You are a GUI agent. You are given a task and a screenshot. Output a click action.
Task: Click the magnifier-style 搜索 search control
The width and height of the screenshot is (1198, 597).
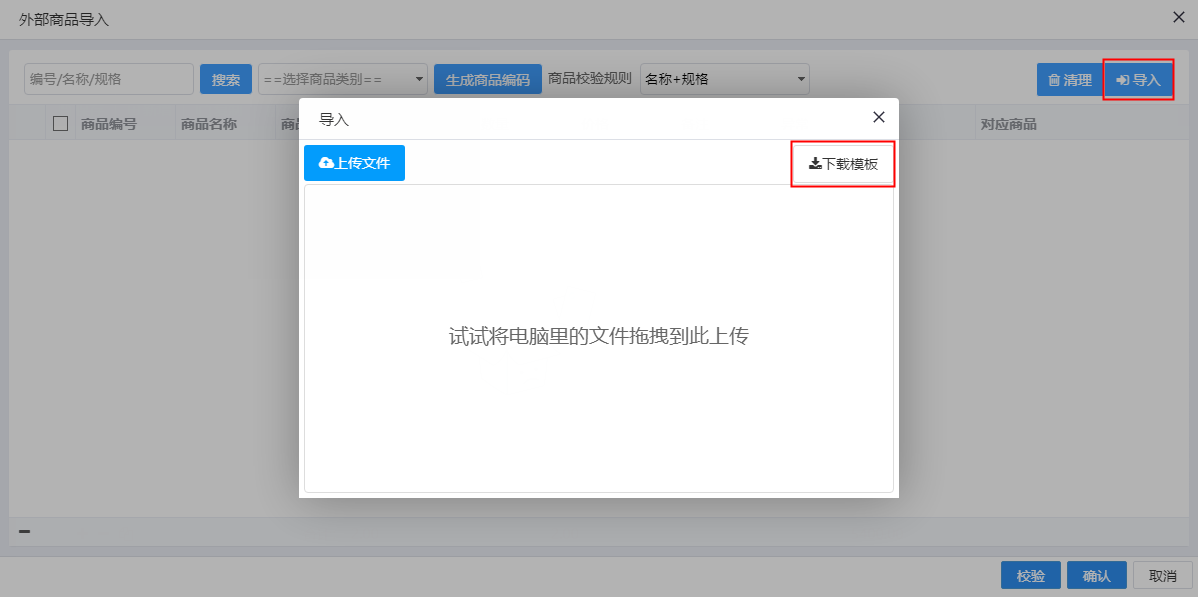pos(225,79)
